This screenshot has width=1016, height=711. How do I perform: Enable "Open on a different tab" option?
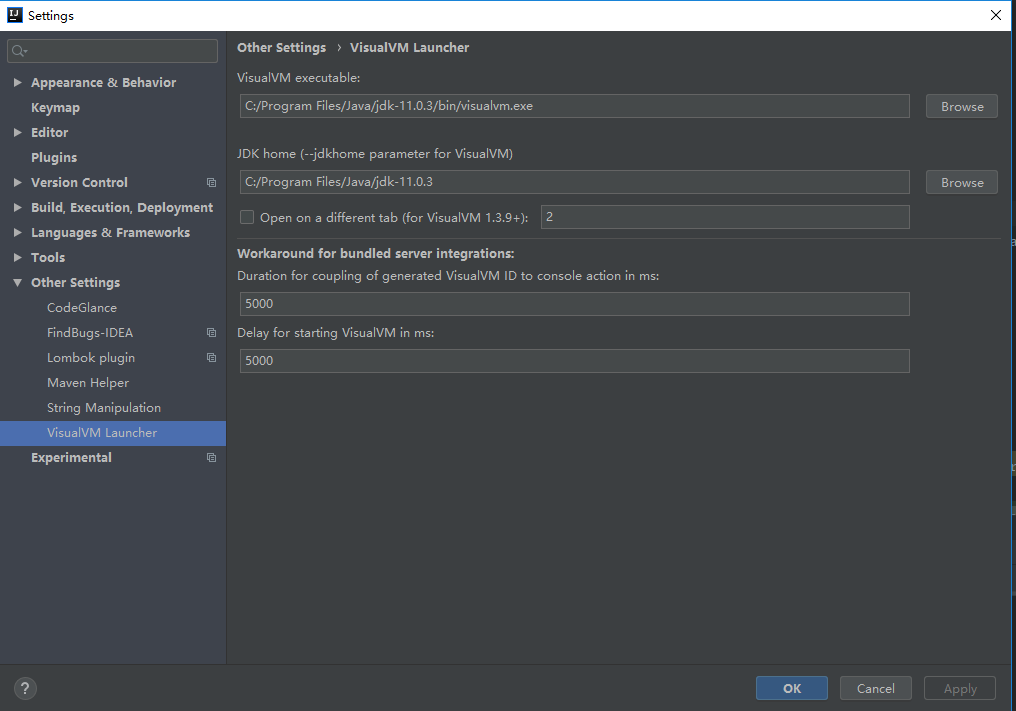tap(246, 217)
